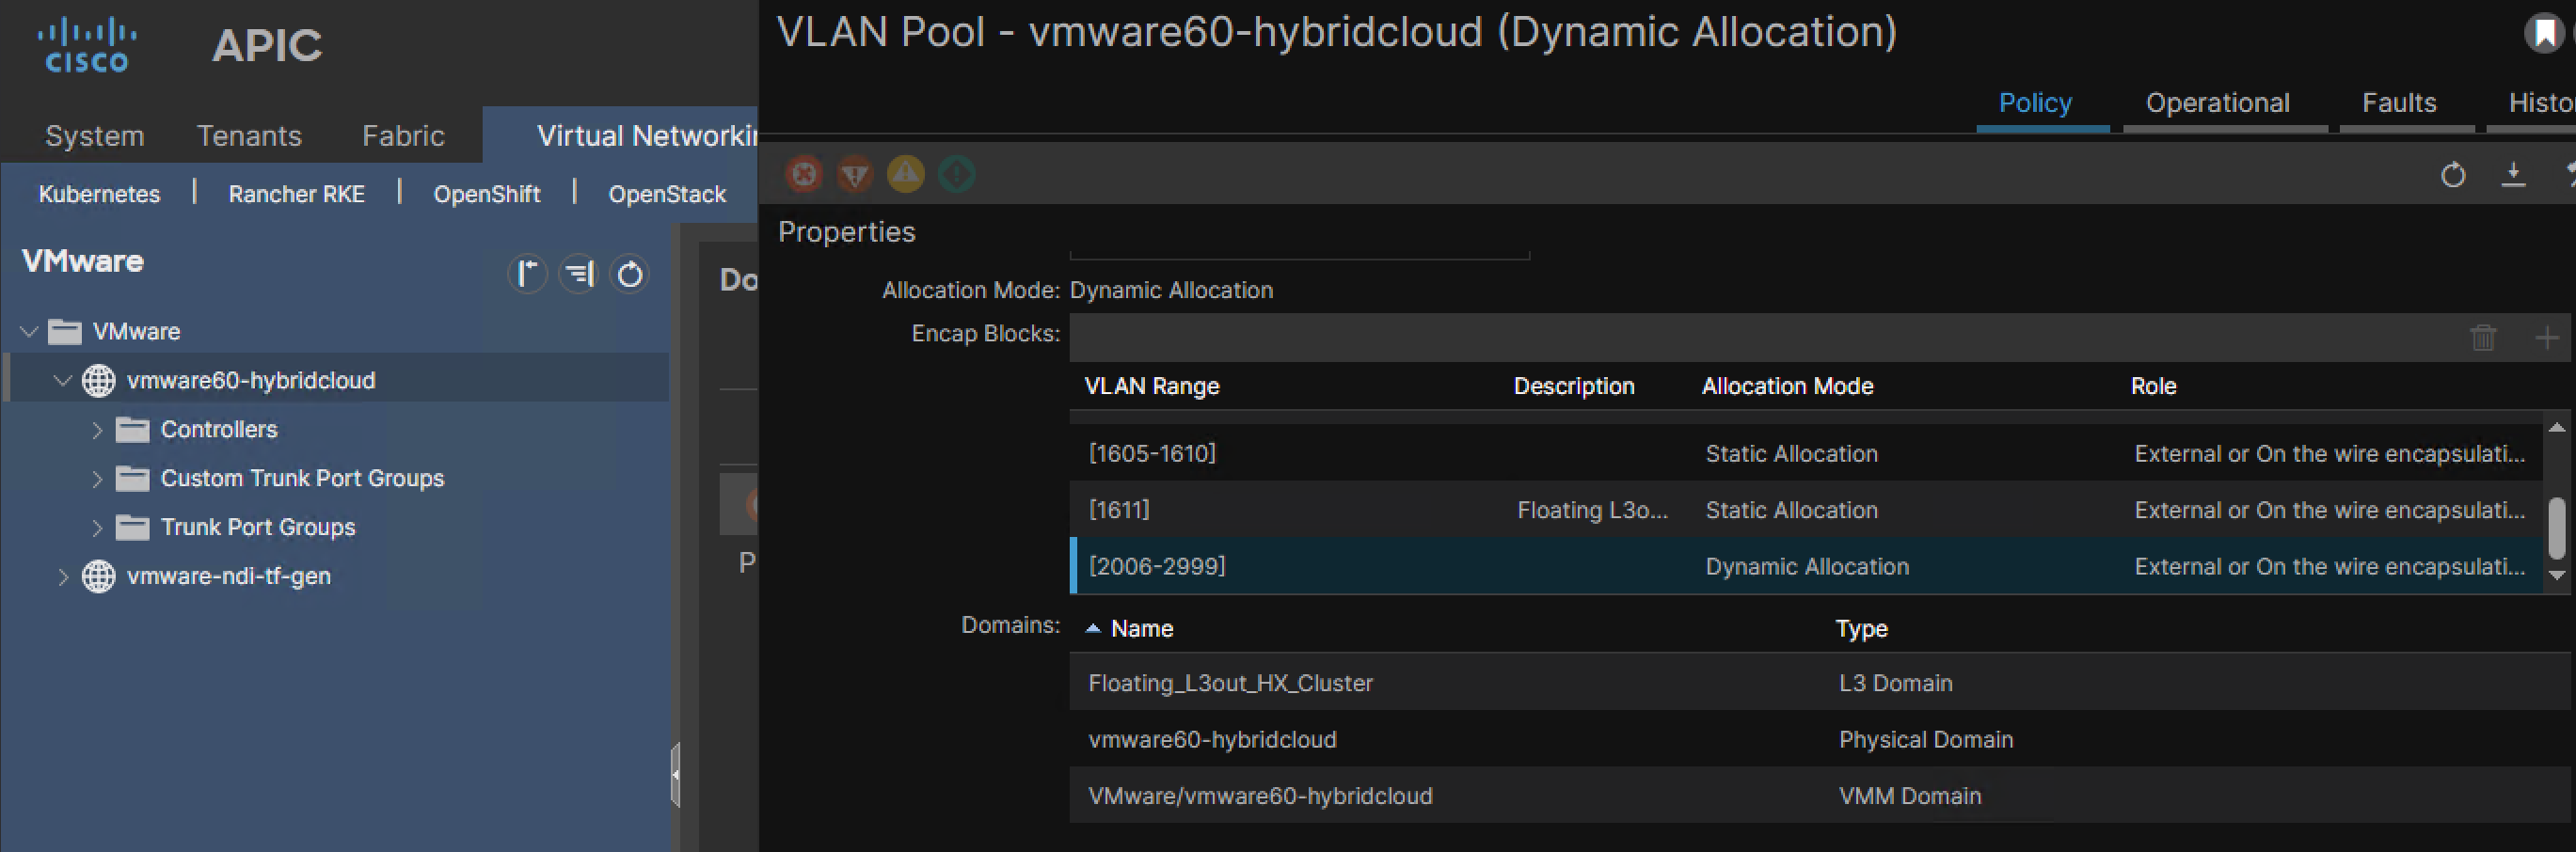Sort by the VLAN Range column

tap(1152, 386)
